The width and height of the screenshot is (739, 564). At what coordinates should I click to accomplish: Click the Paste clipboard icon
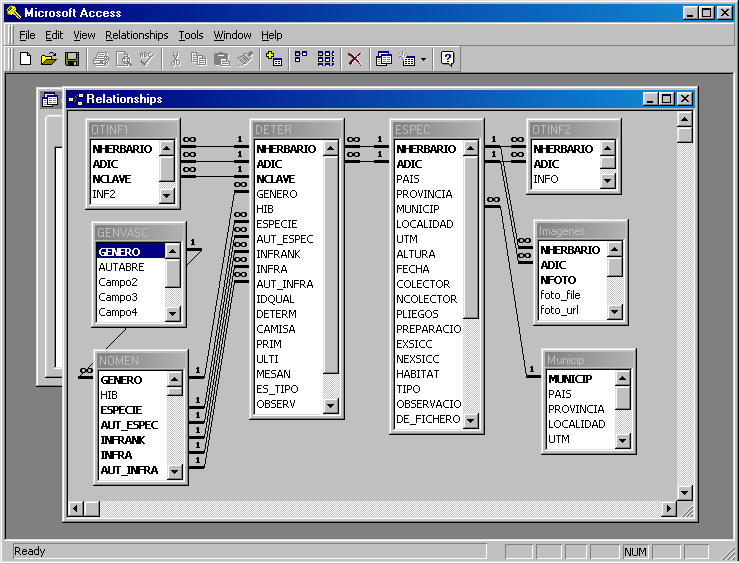coord(222,59)
